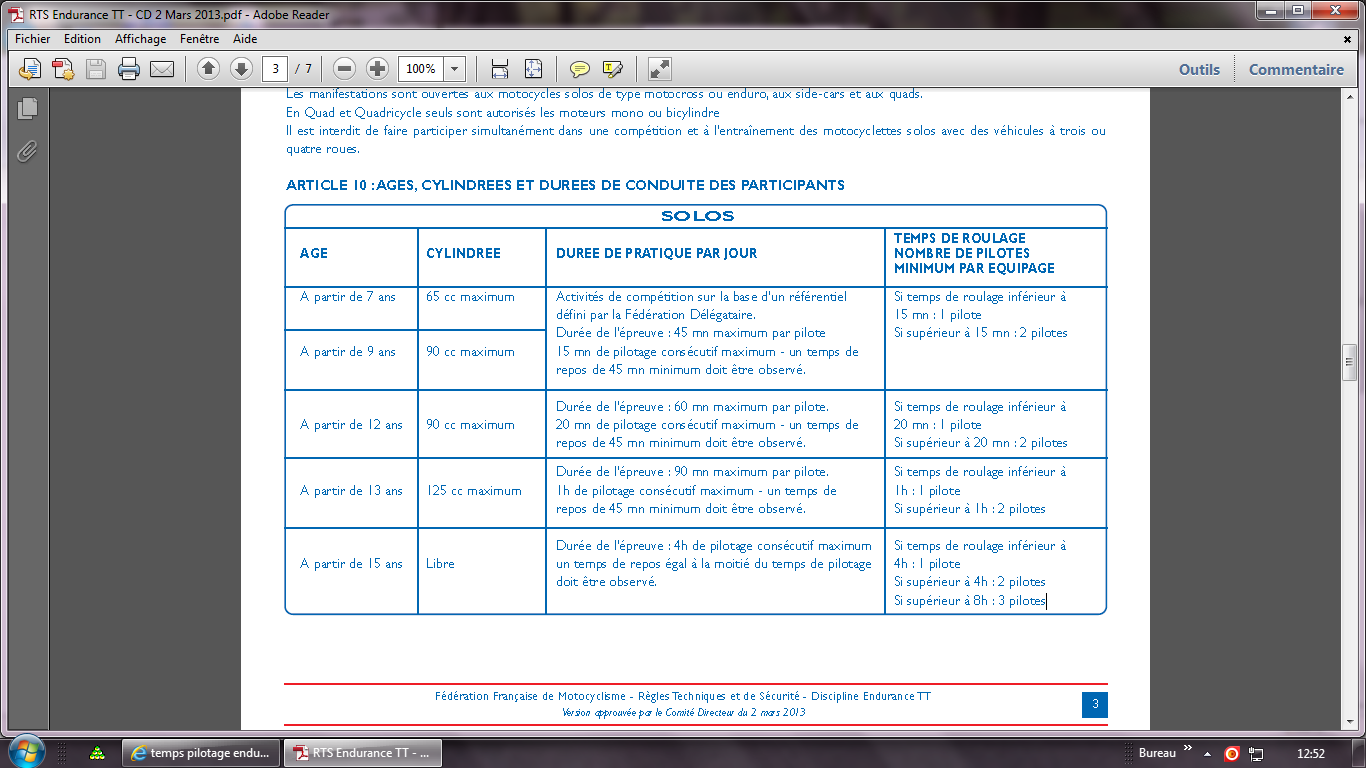
Task: Click the CYLINDREE column header
Action: click(x=463, y=253)
